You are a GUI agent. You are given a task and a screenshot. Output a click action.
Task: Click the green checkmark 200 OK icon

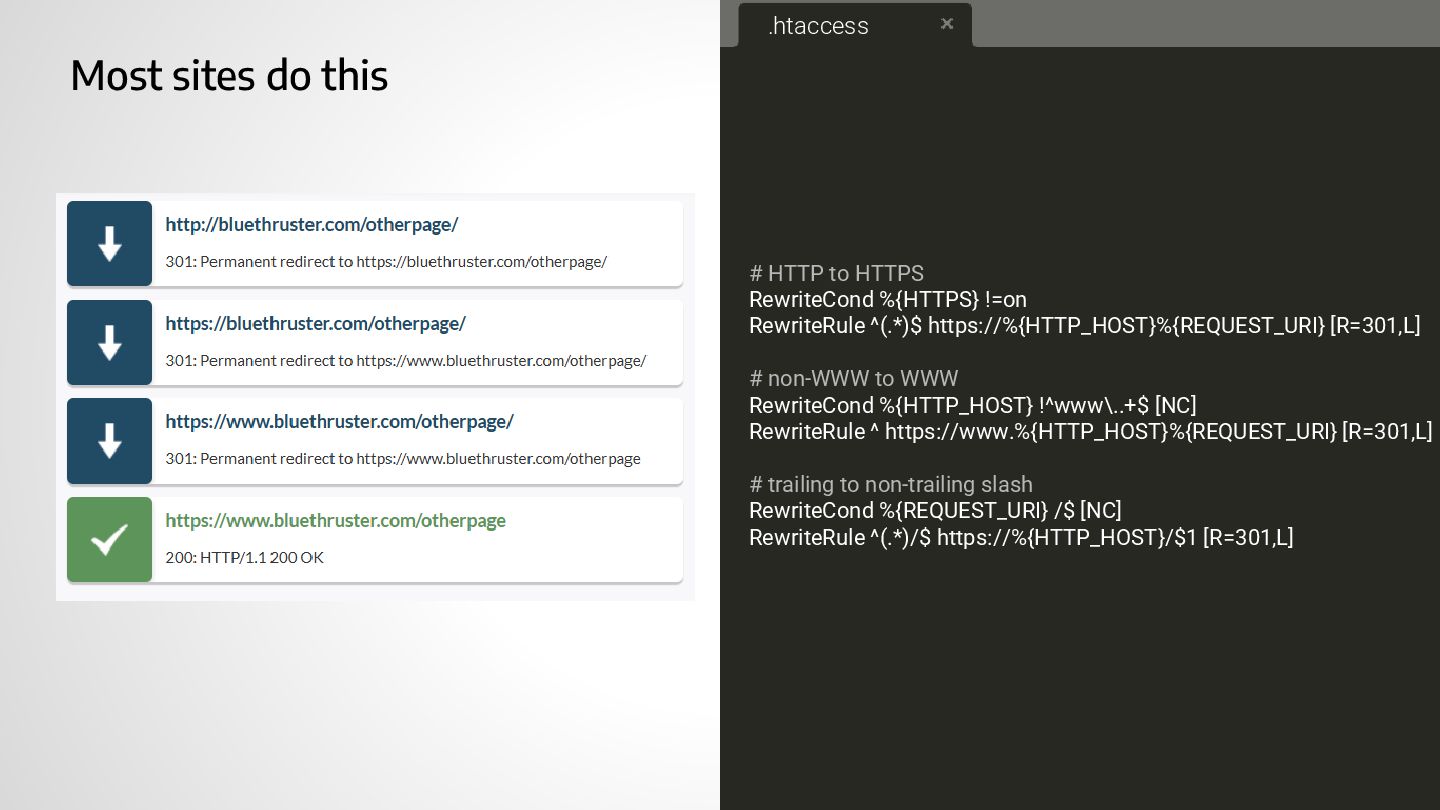pyautogui.click(x=109, y=539)
